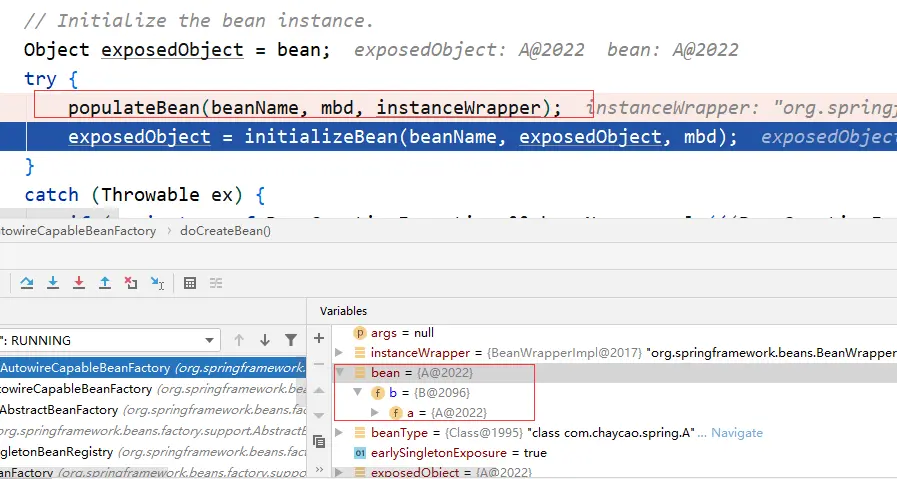897x479 pixels.
Task: Expand the beanType variable node
Action: (x=339, y=433)
